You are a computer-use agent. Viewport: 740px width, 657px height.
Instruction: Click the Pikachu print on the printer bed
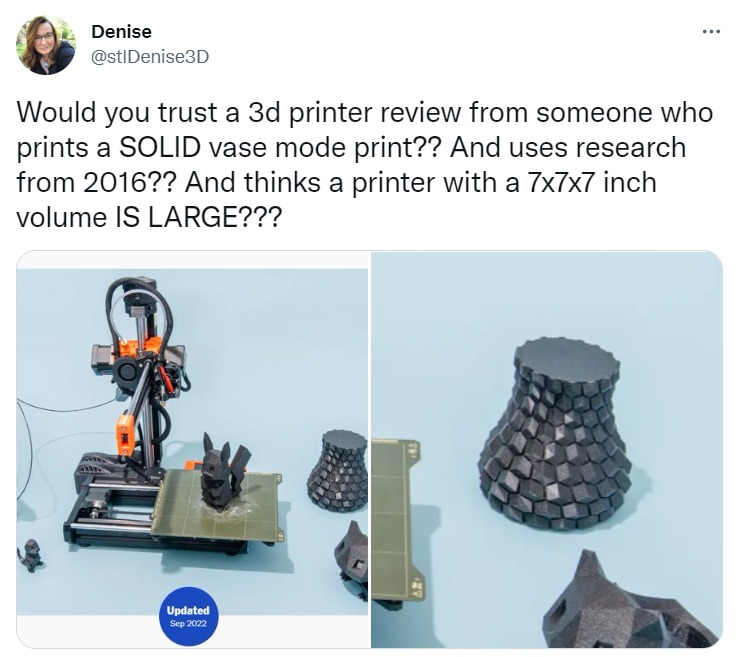pyautogui.click(x=223, y=472)
